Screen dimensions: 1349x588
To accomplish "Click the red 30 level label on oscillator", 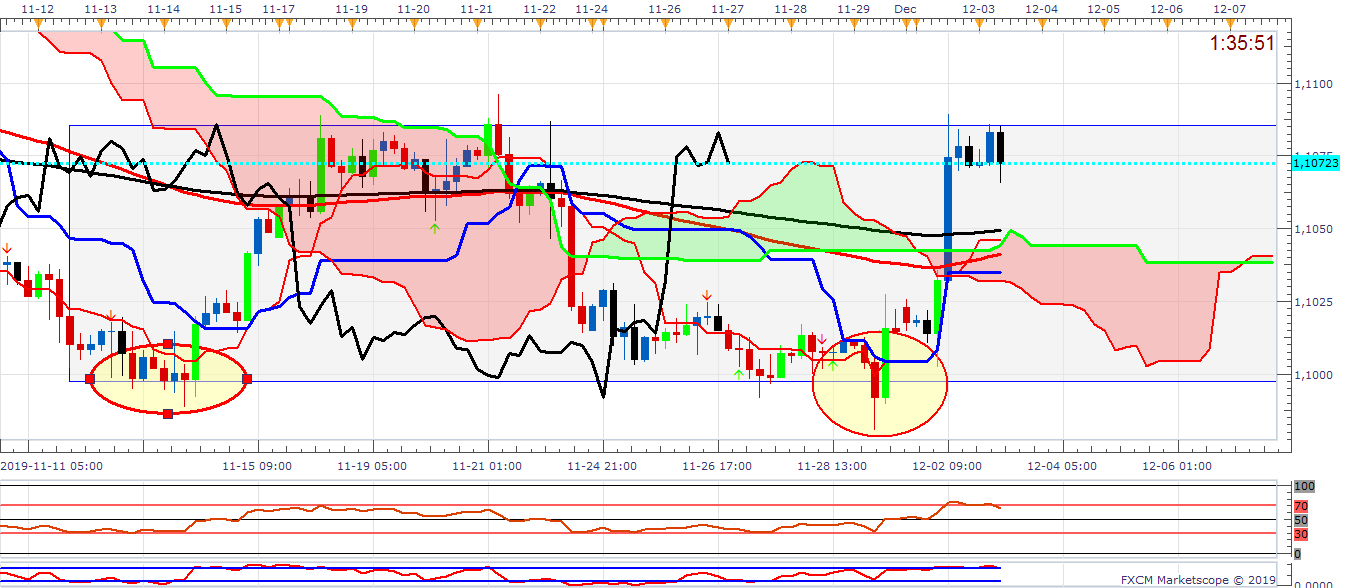I will 1301,533.
